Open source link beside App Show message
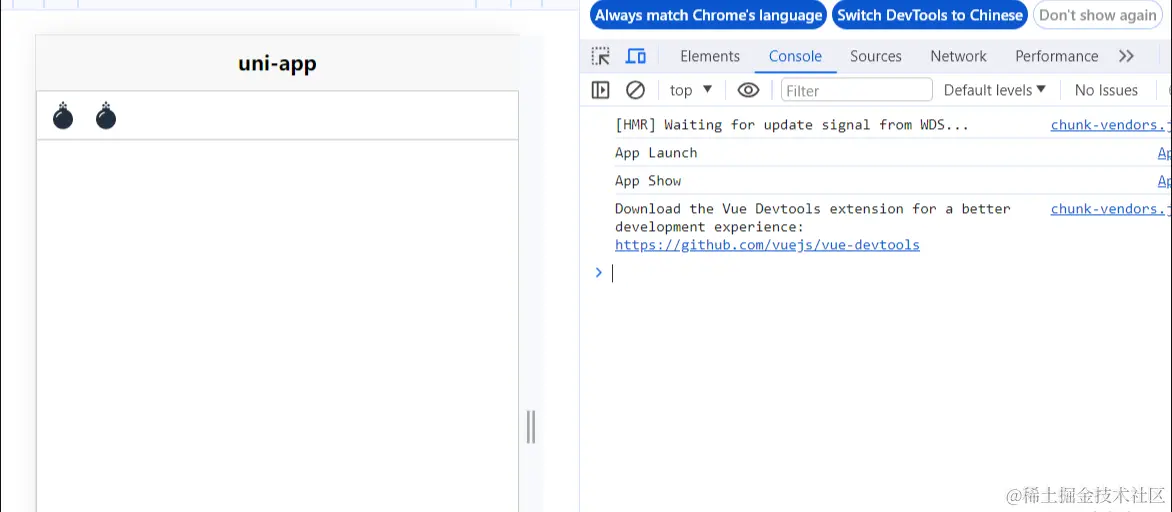 click(1164, 181)
